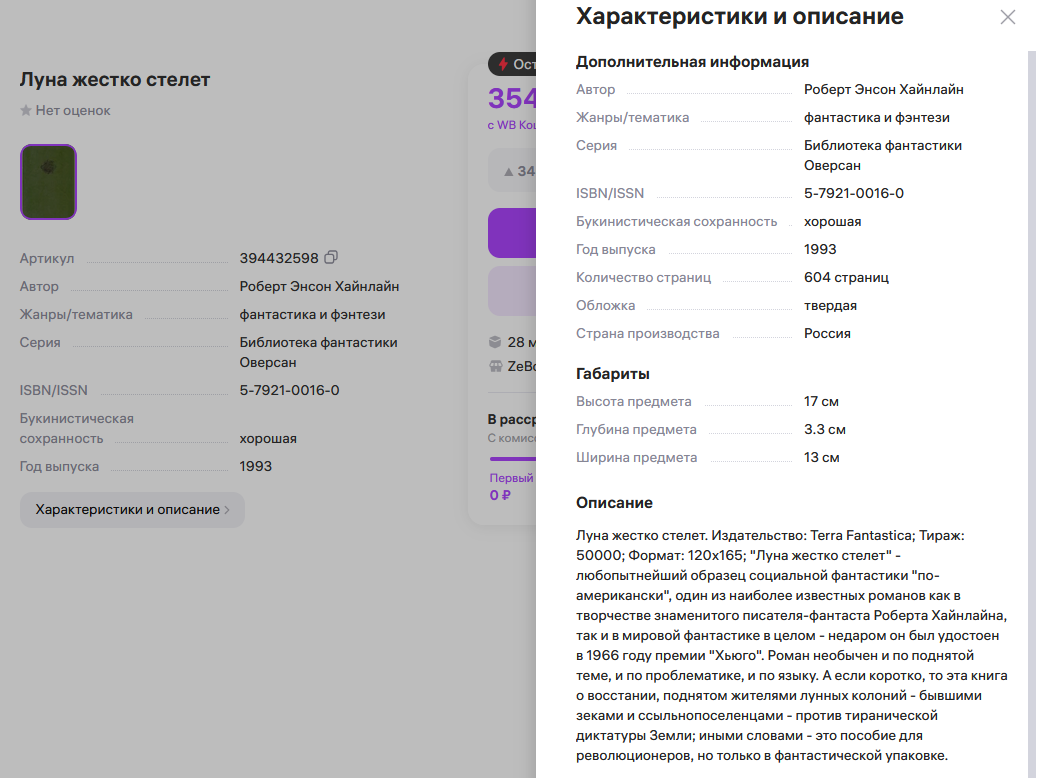Click the installment progress bar
The height and width of the screenshot is (778, 1037).
click(513, 458)
